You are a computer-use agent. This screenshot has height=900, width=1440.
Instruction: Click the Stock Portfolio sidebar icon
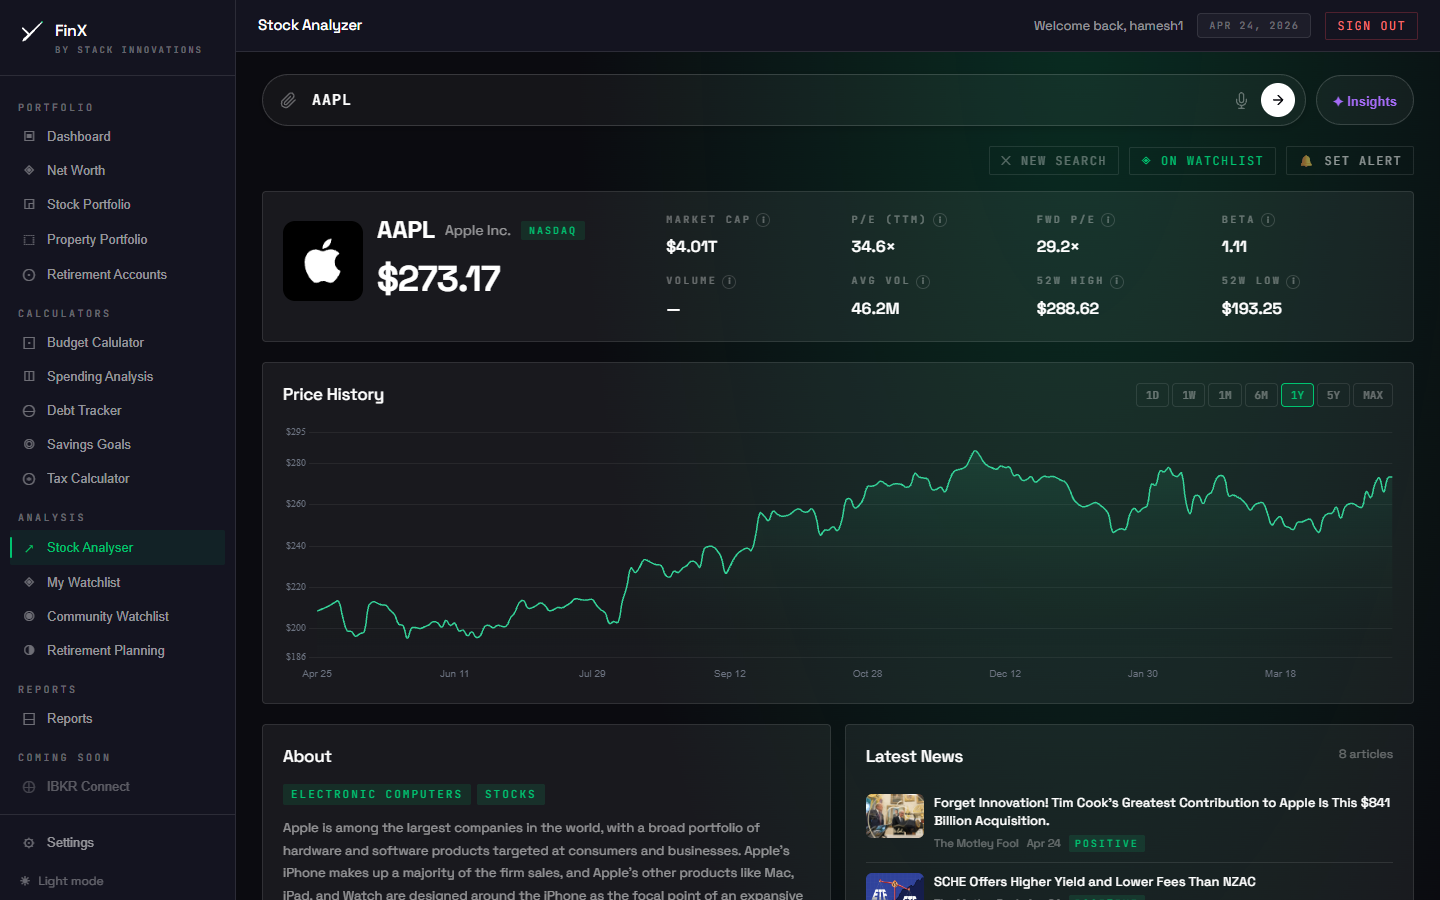pyautogui.click(x=29, y=204)
